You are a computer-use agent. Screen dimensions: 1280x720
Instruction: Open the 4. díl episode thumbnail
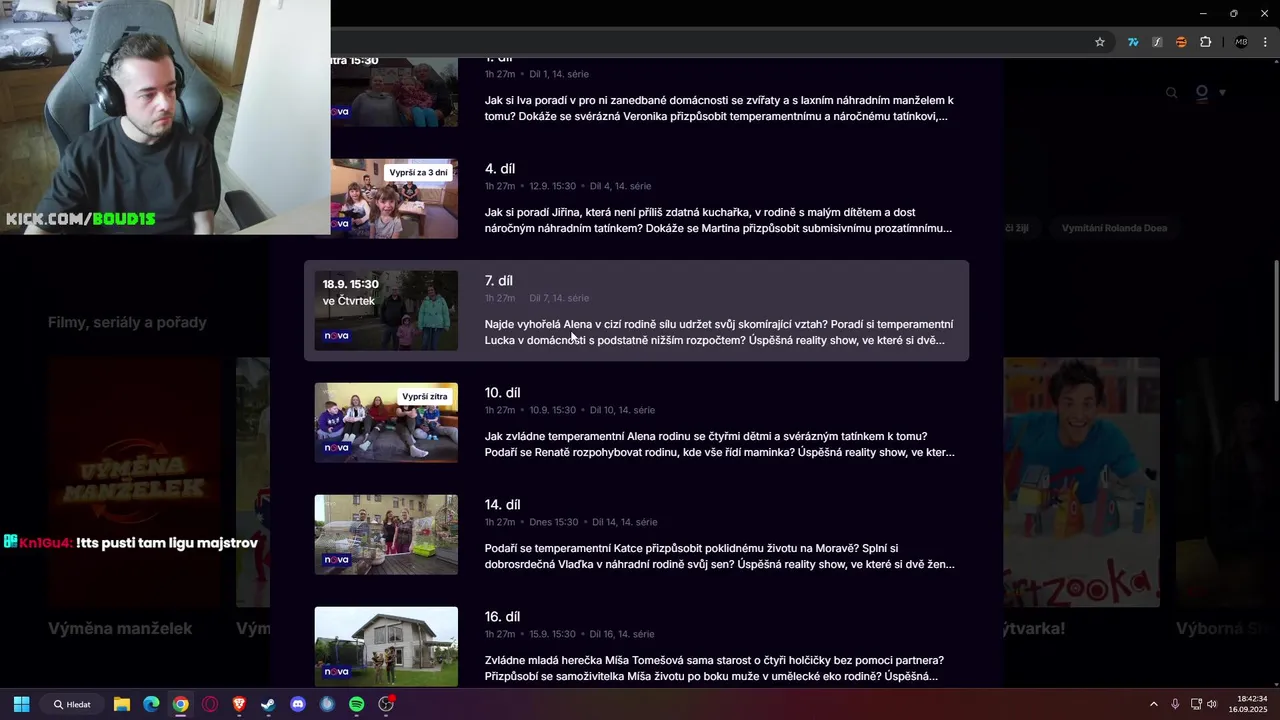(394, 199)
